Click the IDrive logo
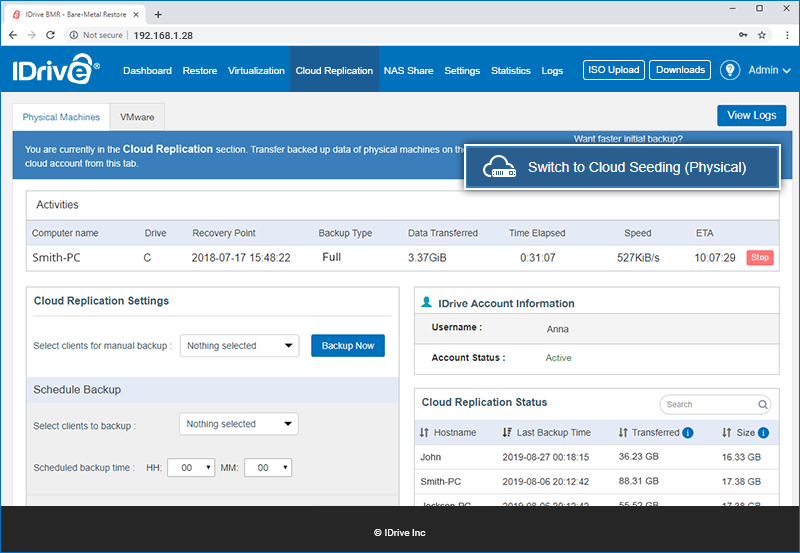 56,69
